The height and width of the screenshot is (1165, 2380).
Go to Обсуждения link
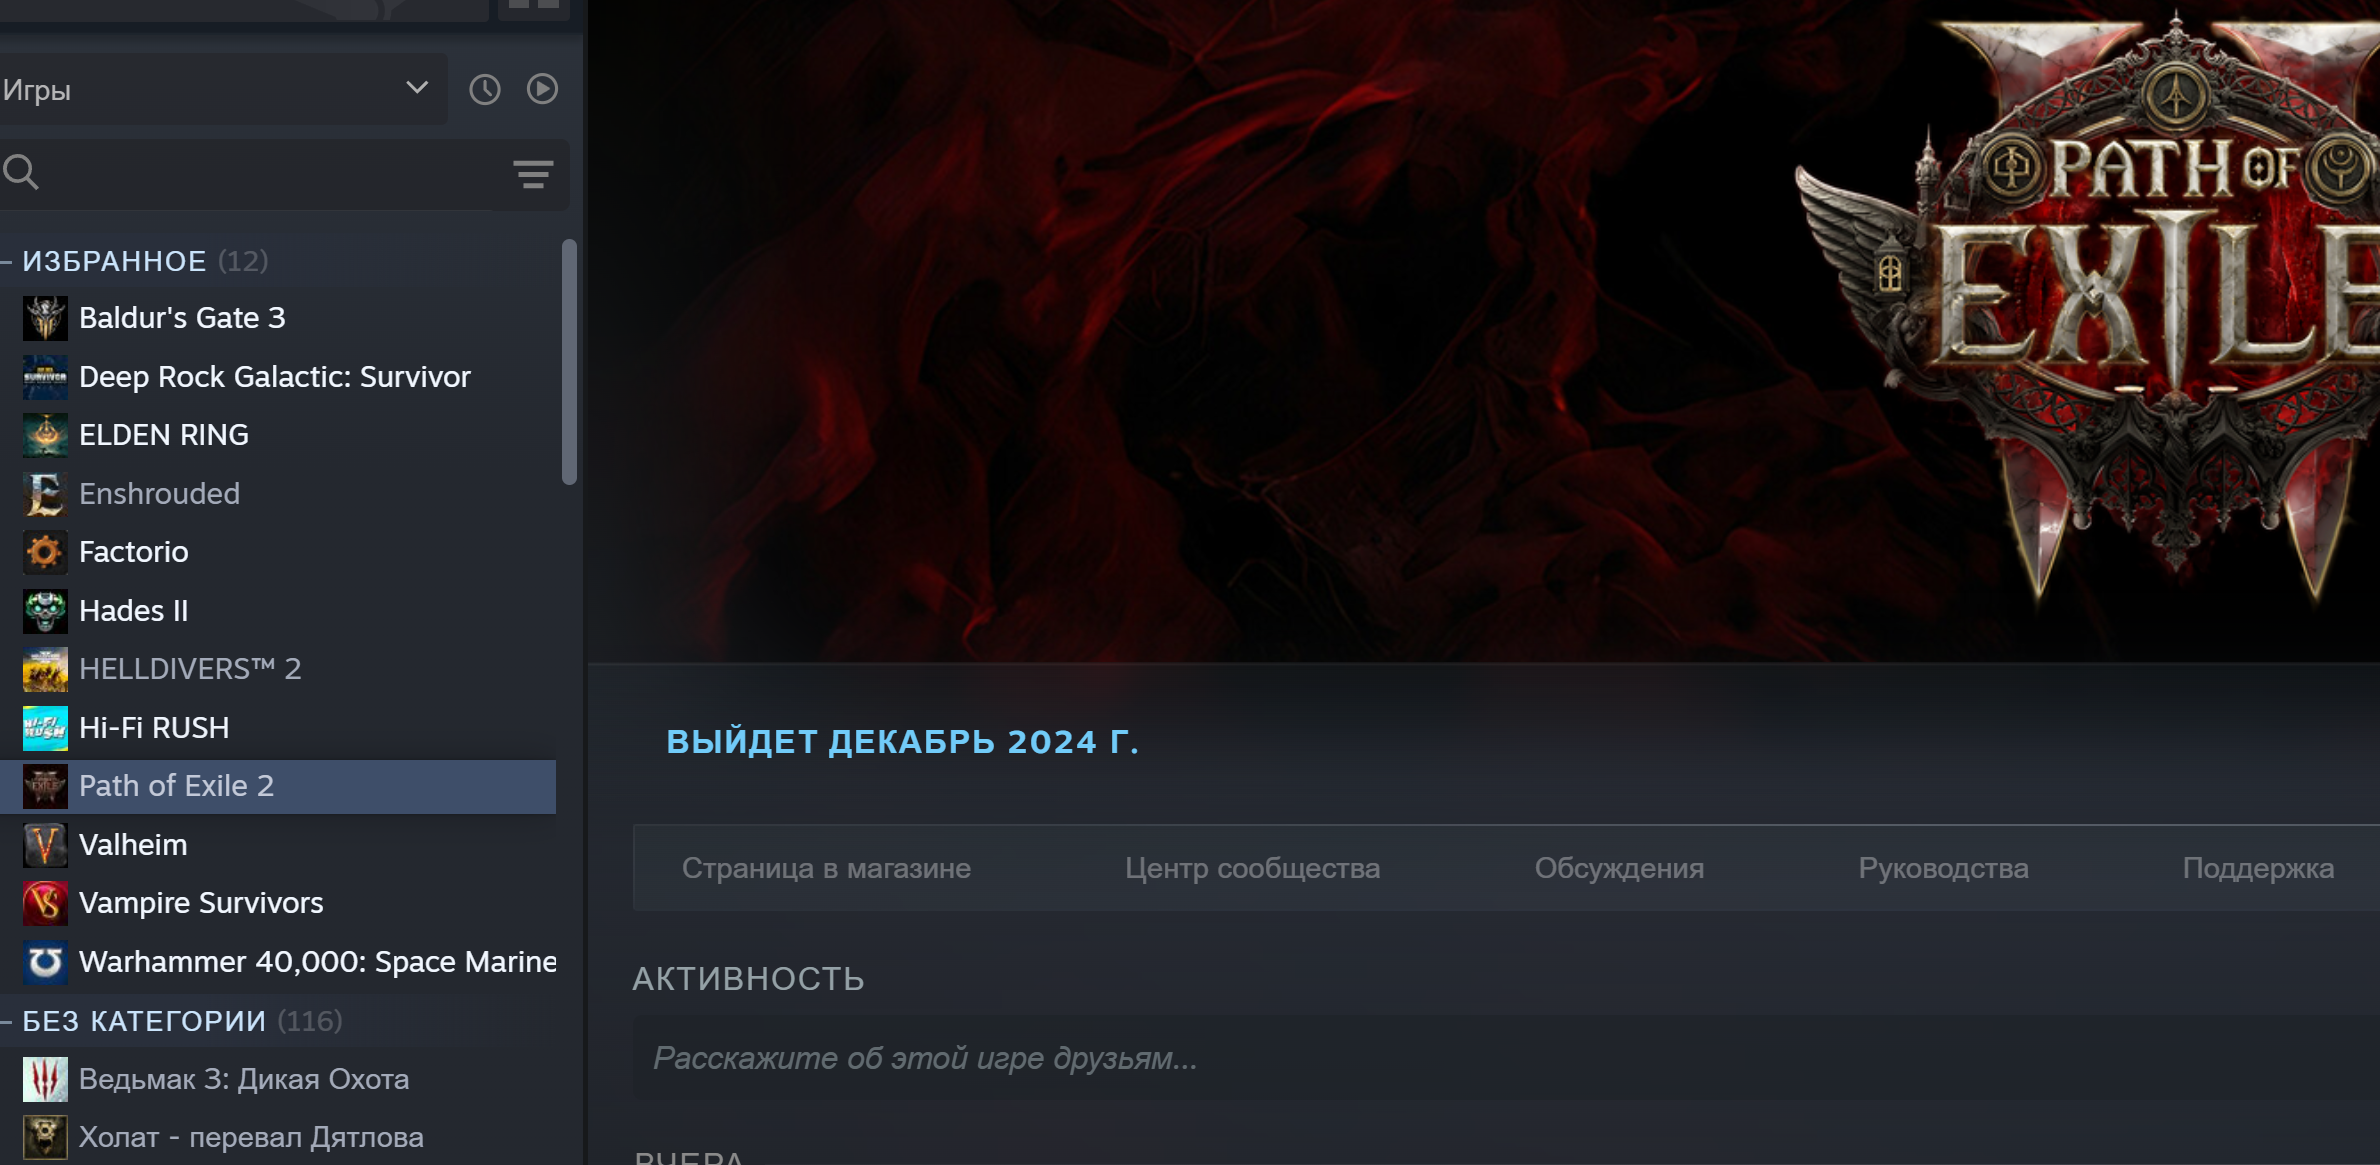pos(1619,868)
